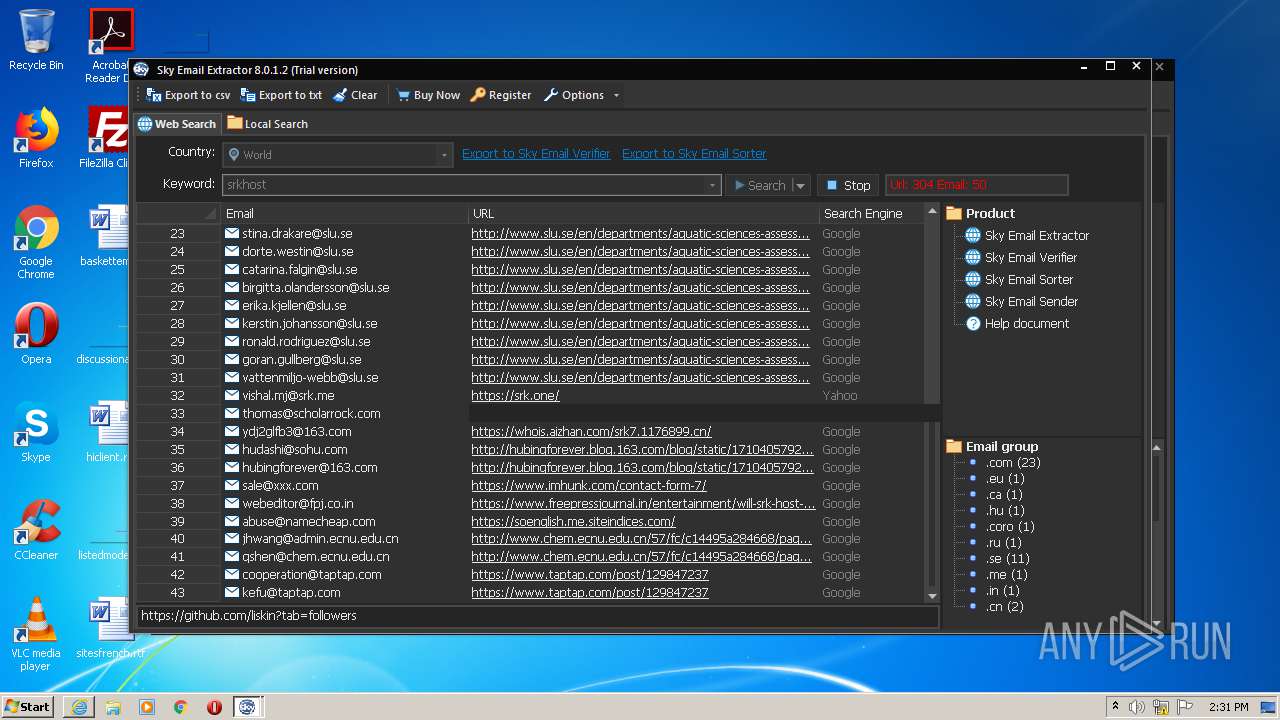Click Sky Email Extractor taskbar icon
The width and height of the screenshot is (1280, 720).
(246, 706)
